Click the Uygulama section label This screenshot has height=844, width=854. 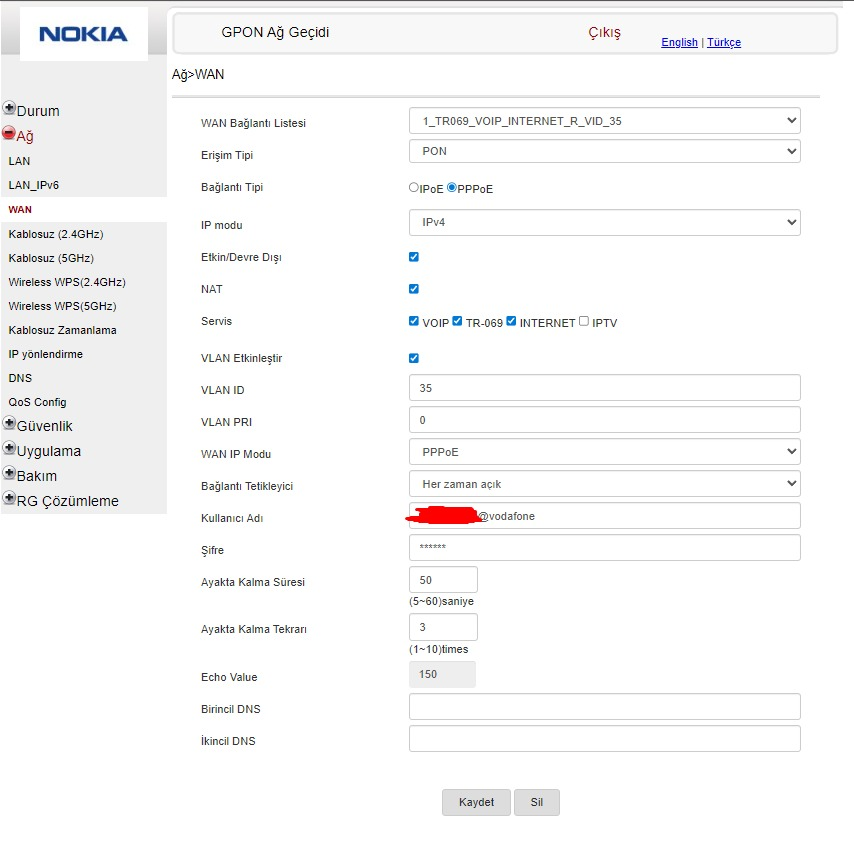point(49,451)
